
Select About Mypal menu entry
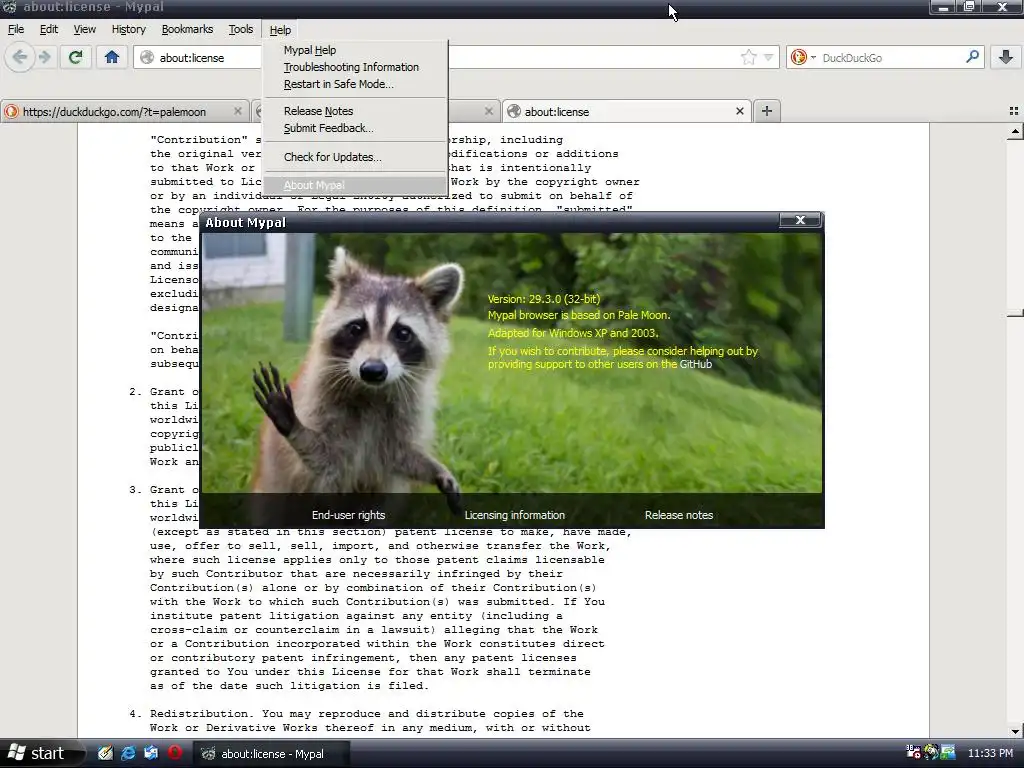pyautogui.click(x=355, y=185)
